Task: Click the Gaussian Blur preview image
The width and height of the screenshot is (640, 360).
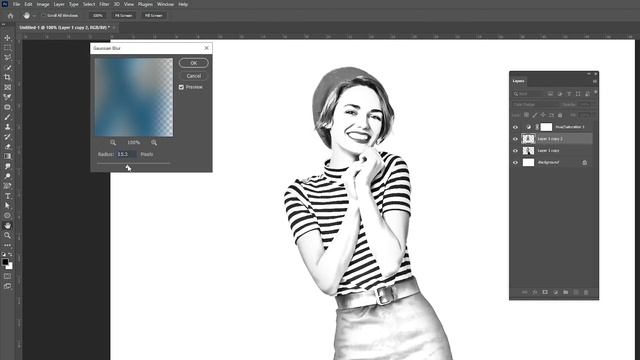Action: click(x=134, y=97)
